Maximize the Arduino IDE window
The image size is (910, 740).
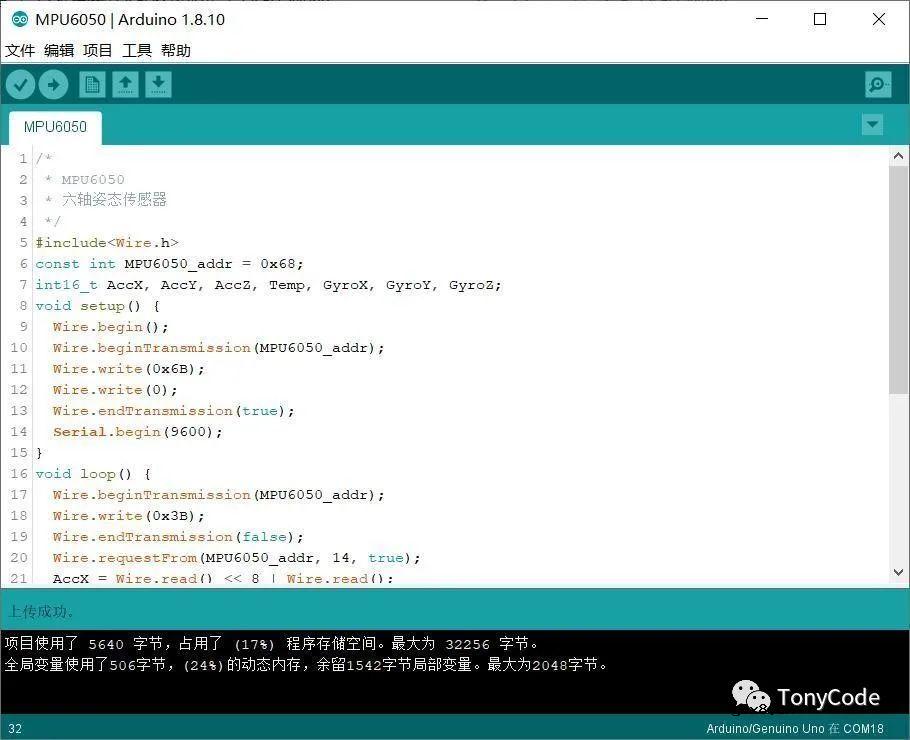coord(820,19)
